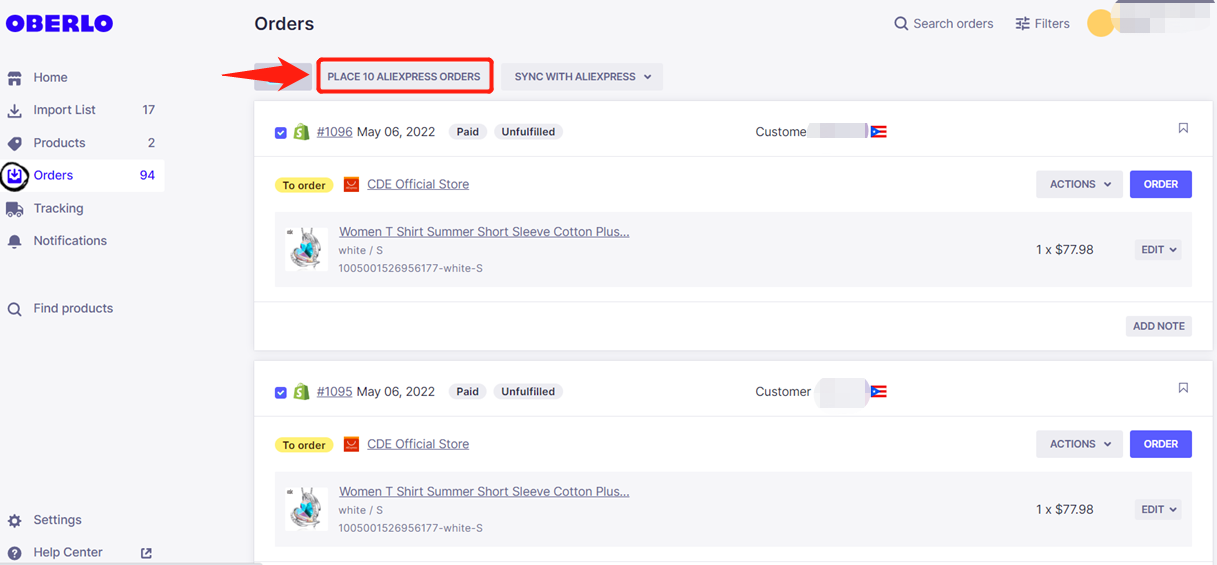This screenshot has height=565, width=1217.
Task: Open order #1096 link
Action: [335, 132]
